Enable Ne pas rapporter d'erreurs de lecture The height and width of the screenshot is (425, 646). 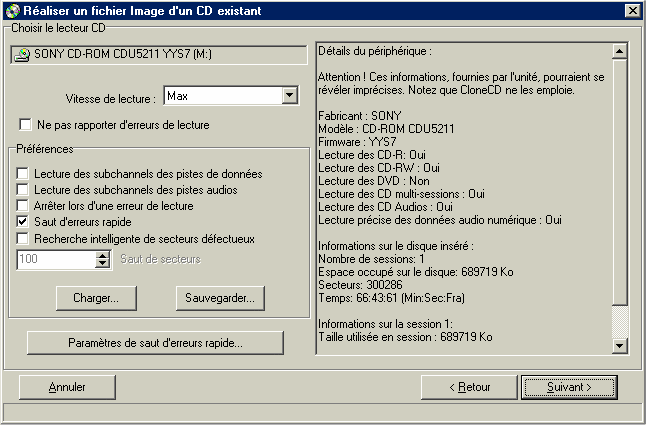click(25, 124)
